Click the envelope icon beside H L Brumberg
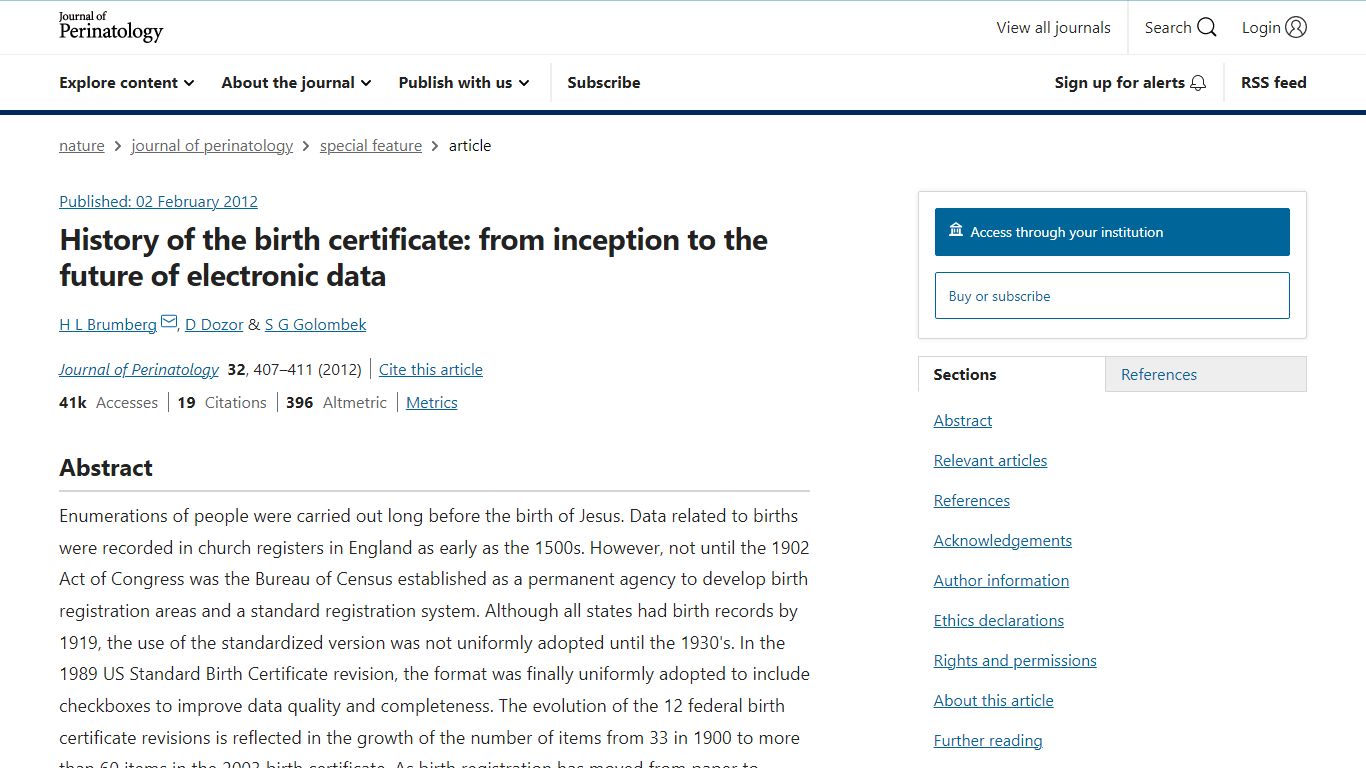The height and width of the screenshot is (768, 1366). pos(169,322)
